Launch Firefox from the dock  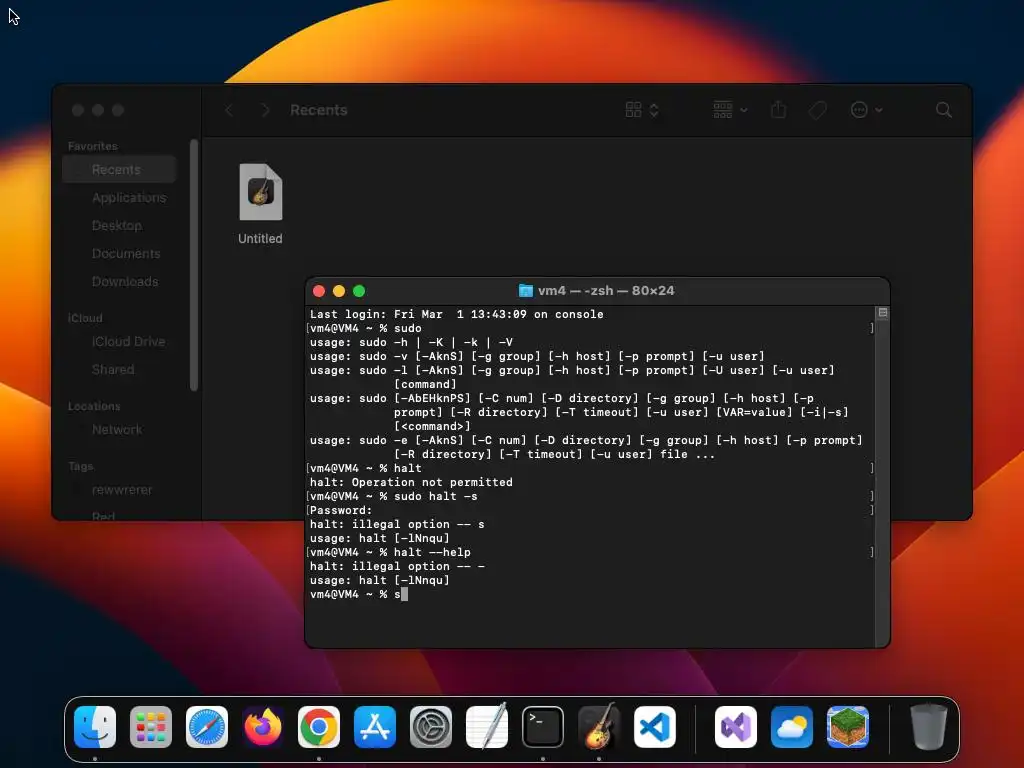click(263, 727)
